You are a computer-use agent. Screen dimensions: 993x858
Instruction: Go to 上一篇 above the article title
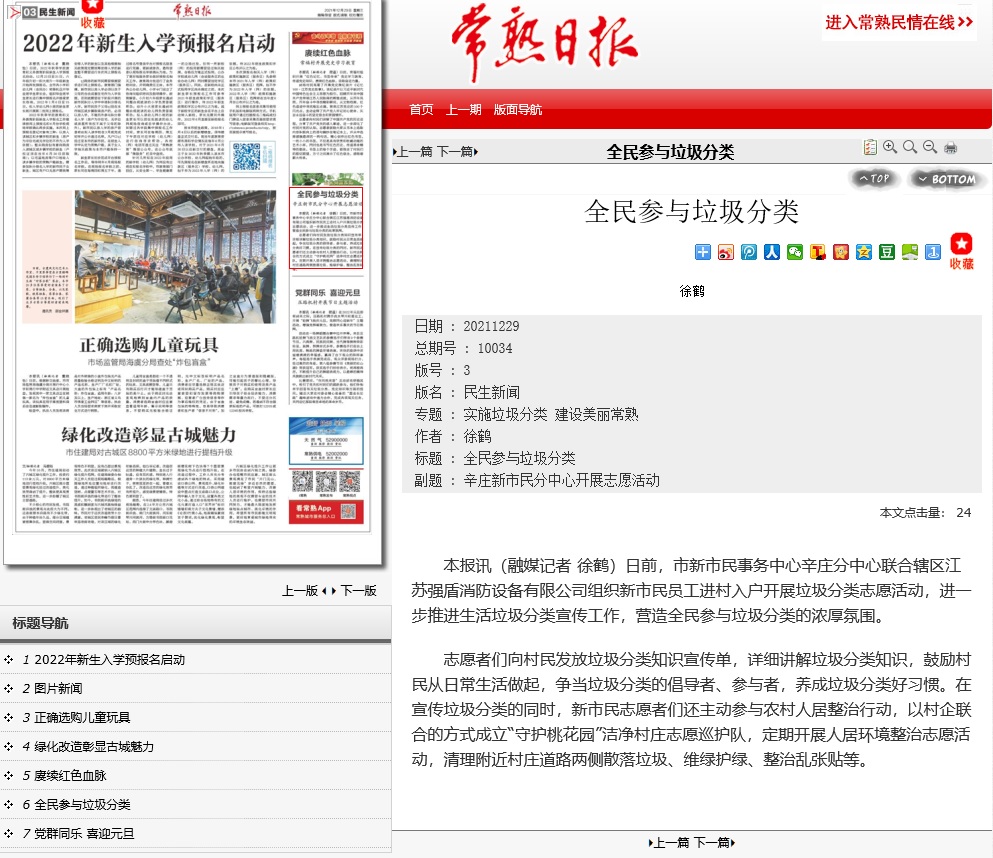tap(413, 152)
